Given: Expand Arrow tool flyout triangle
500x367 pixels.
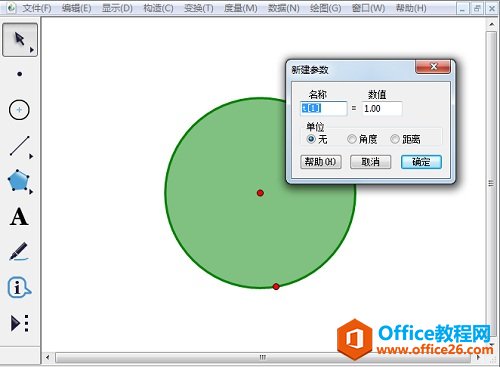Looking at the screenshot, I should [32, 50].
